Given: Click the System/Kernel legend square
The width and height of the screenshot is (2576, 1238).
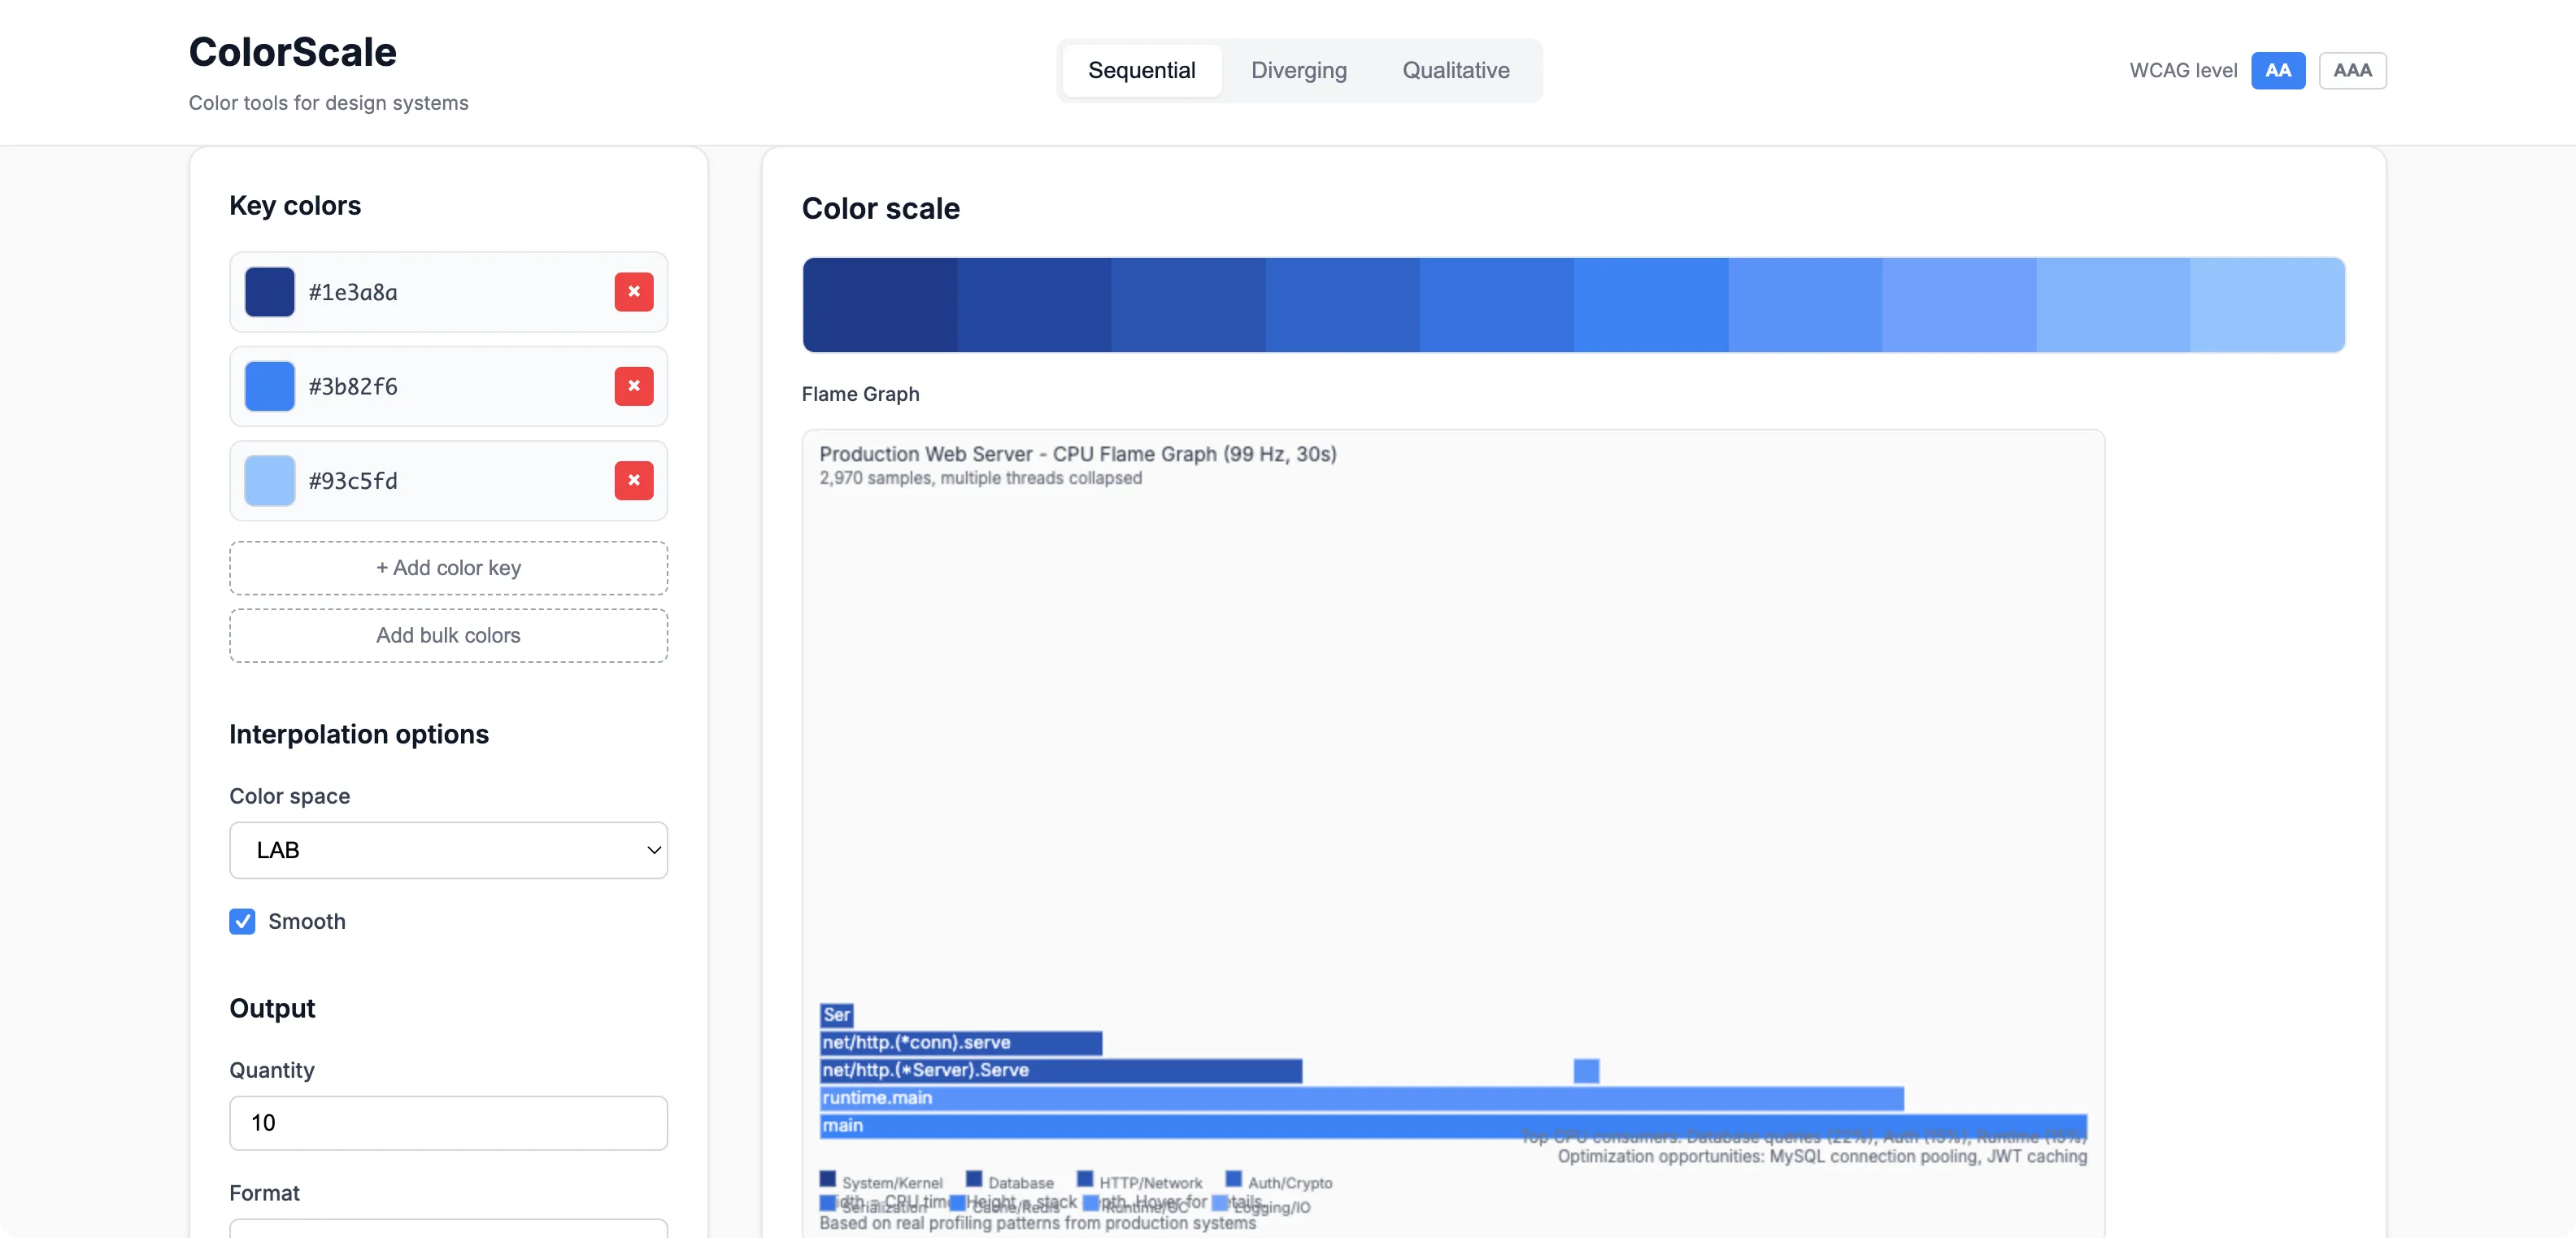Looking at the screenshot, I should point(827,1179).
